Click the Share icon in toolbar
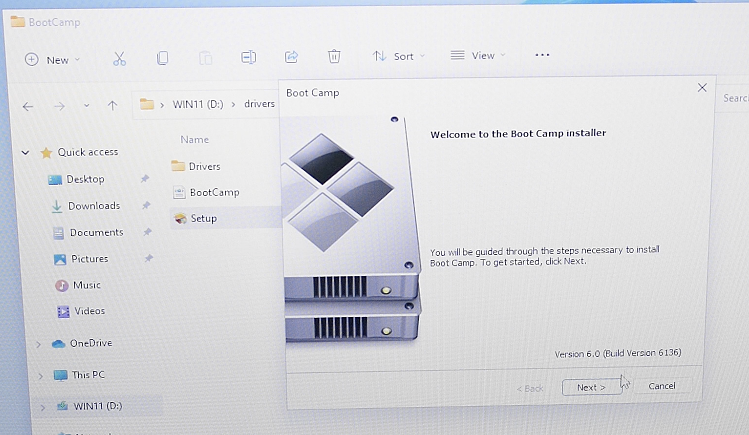The height and width of the screenshot is (435, 749). [x=291, y=57]
